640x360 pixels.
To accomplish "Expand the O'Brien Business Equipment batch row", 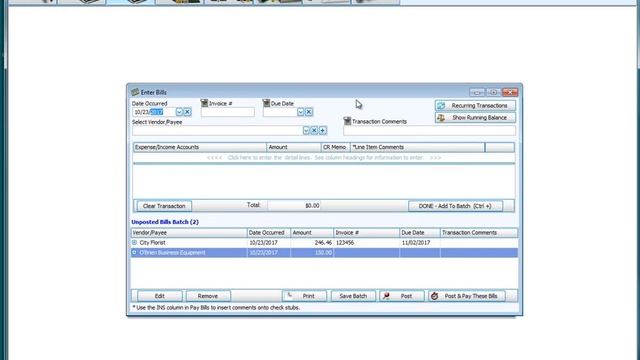I will coord(134,253).
